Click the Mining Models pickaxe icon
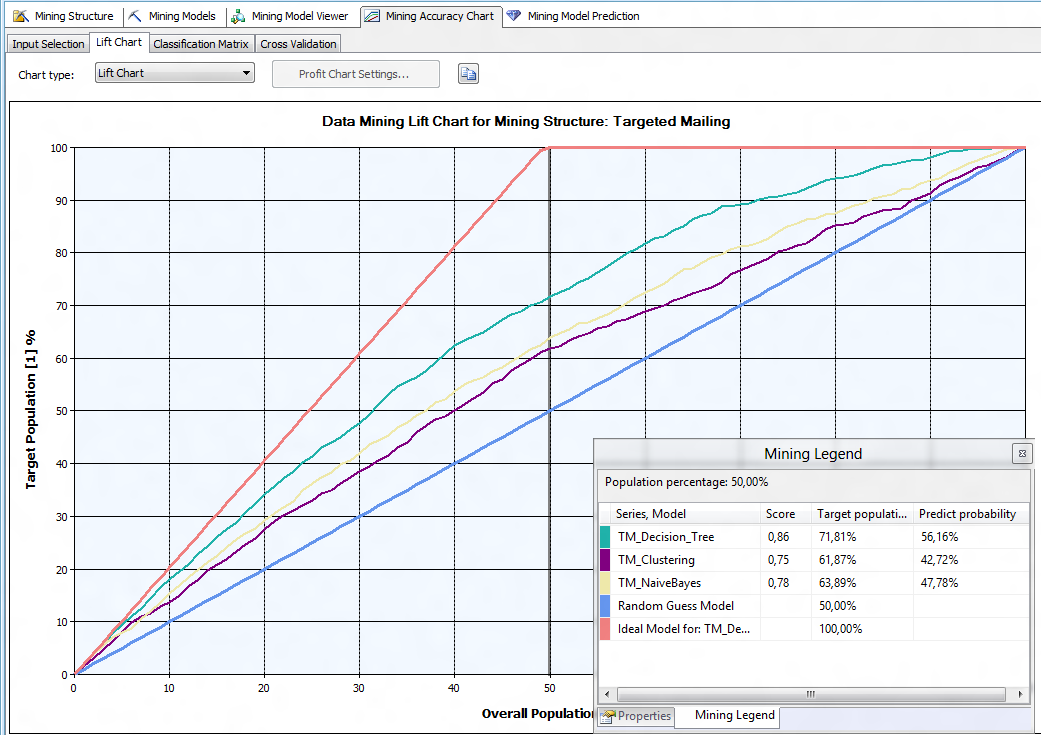Screen dimensions: 1041x735 [135, 16]
